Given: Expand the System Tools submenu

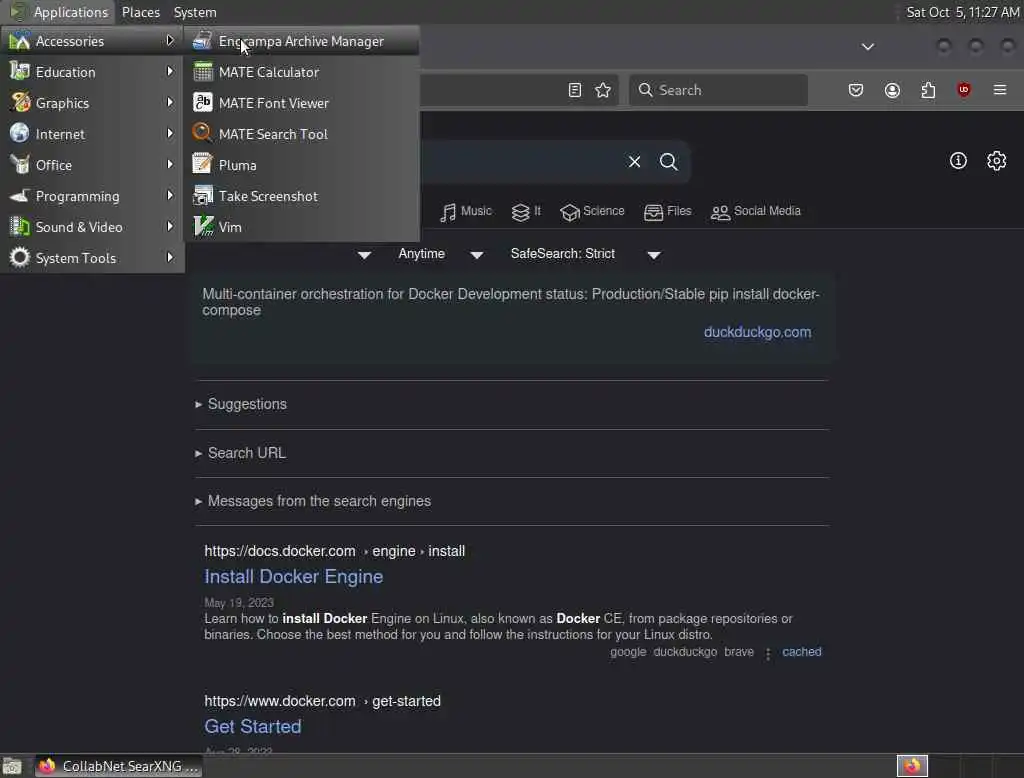Looking at the screenshot, I should (92, 258).
